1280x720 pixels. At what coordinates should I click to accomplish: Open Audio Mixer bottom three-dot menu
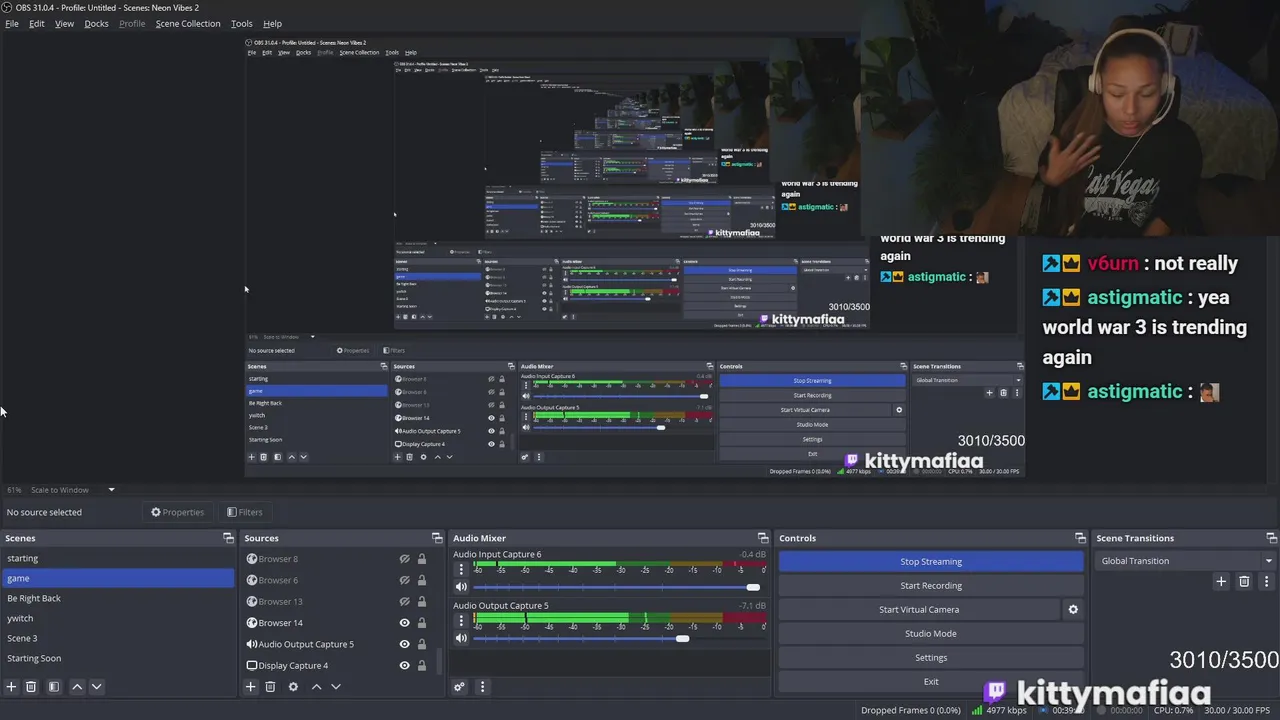482,687
